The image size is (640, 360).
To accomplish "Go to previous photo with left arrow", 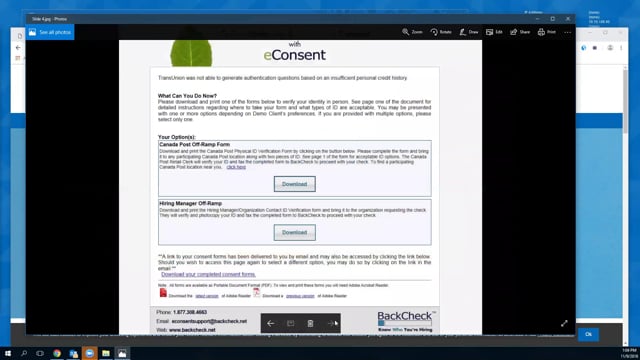I will coord(271,323).
